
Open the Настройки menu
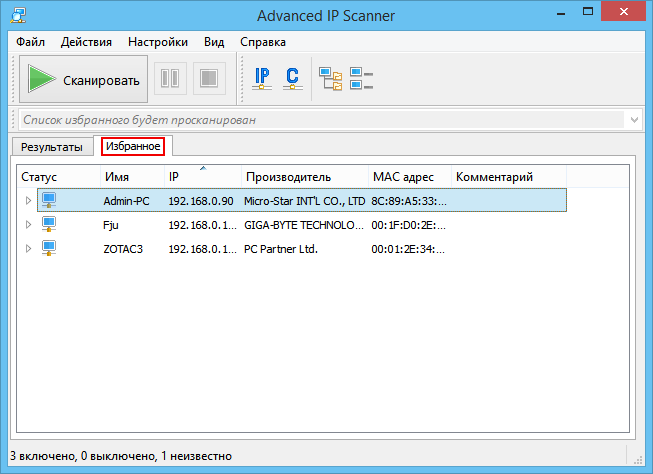[x=157, y=42]
